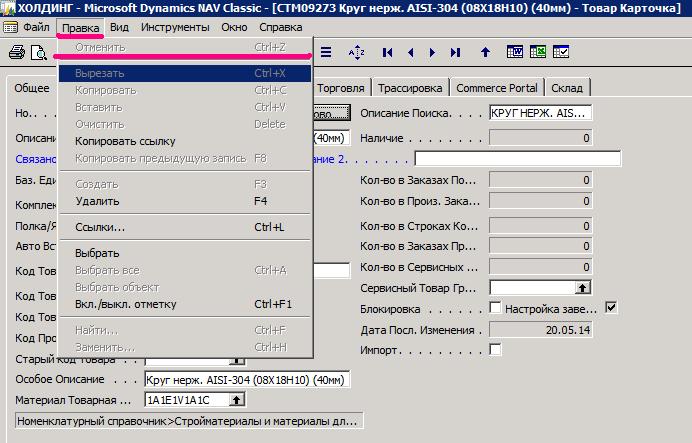Click Вставить Ctrl+V menu entry
The image size is (692, 443).
185,107
